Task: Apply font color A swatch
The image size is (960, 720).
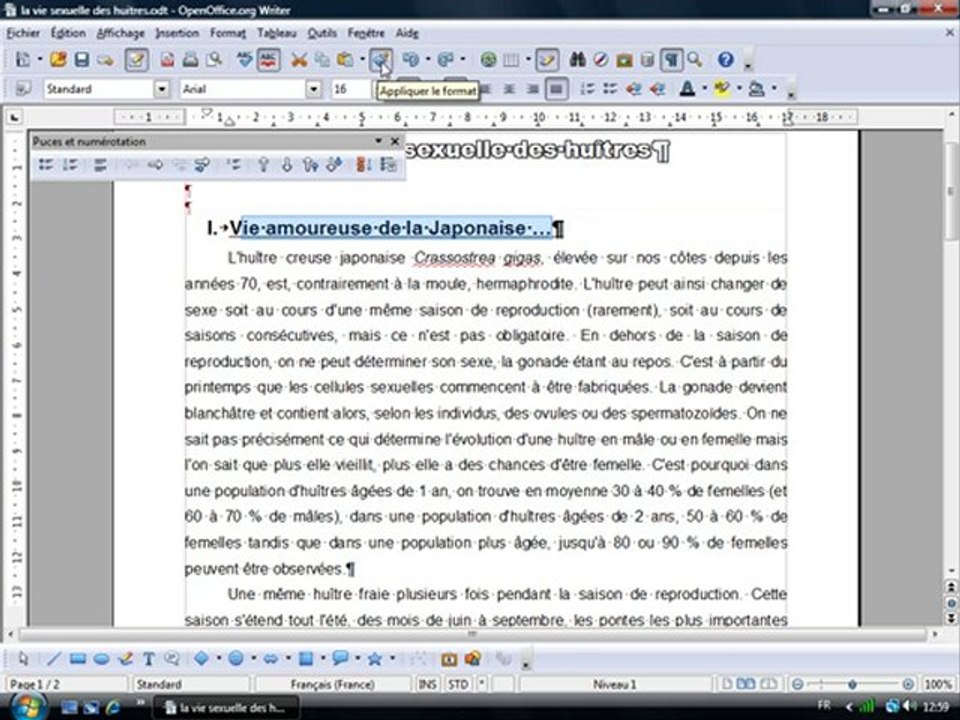Action: tap(688, 89)
